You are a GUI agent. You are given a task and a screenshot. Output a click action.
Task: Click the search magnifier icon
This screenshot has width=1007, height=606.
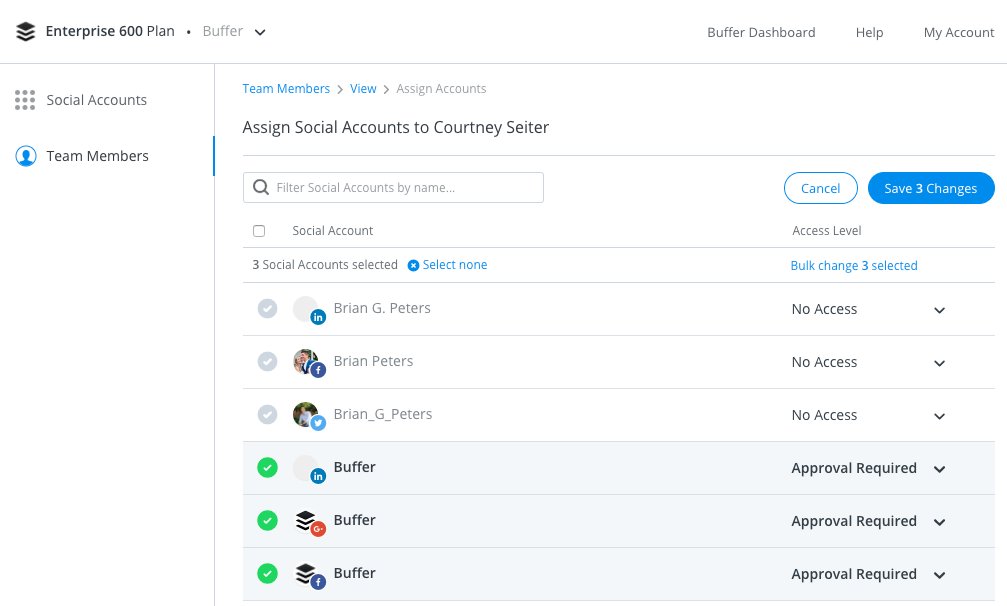point(261,187)
